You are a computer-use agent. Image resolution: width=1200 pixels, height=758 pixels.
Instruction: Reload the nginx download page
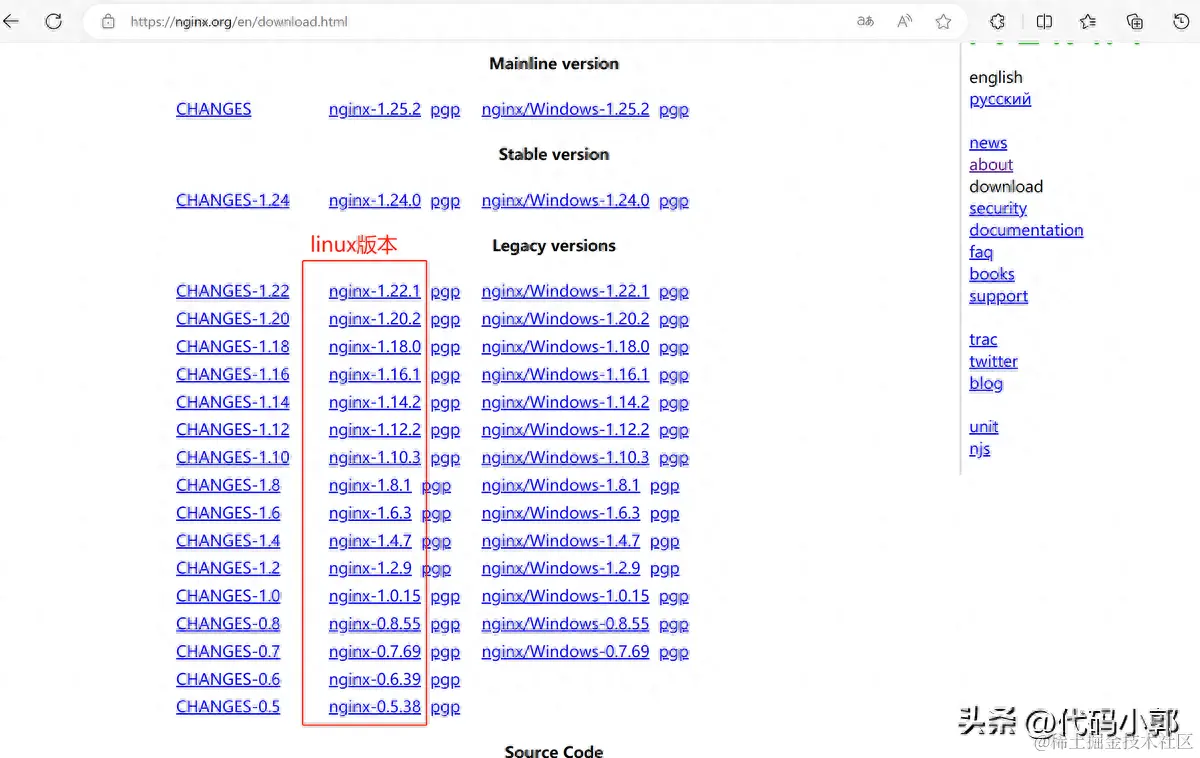(54, 21)
